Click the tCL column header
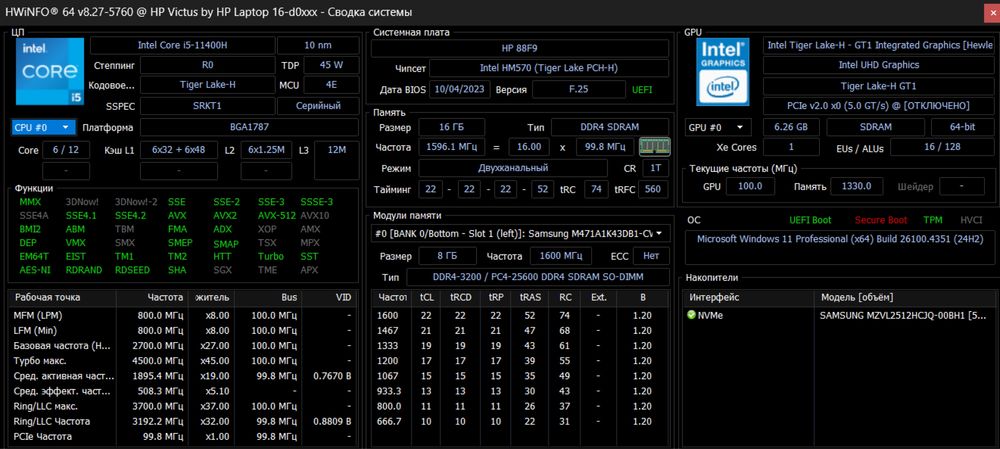The image size is (1000, 449). tap(426, 297)
